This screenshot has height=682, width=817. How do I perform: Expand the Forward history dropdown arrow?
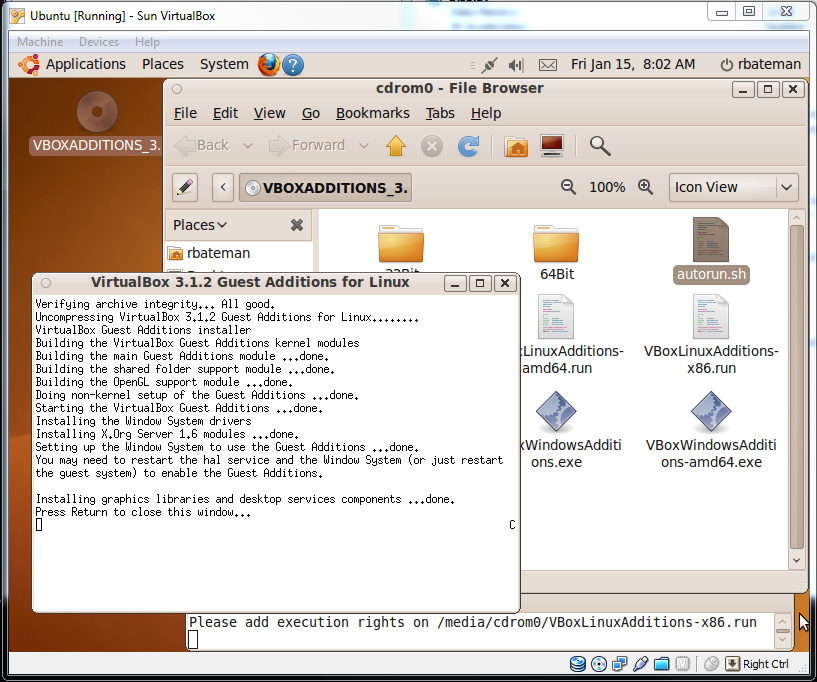click(x=364, y=146)
